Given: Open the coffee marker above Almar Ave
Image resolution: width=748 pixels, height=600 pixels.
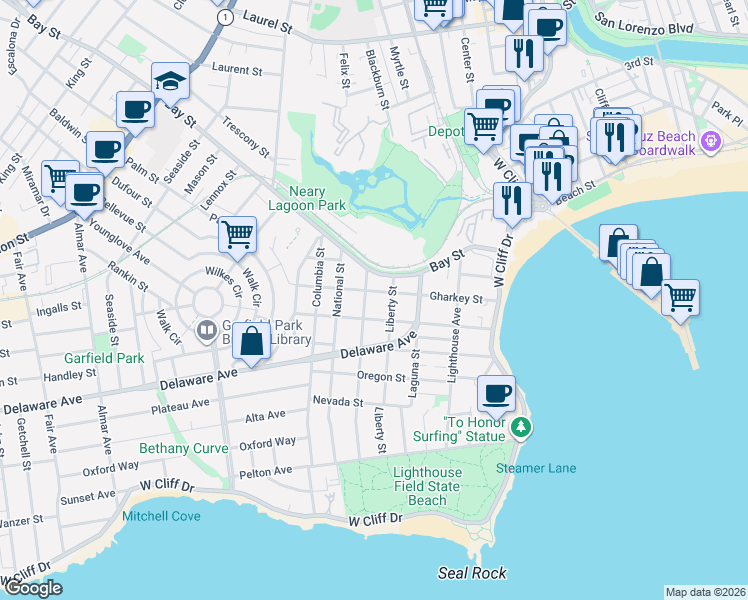Looking at the screenshot, I should (x=84, y=193).
